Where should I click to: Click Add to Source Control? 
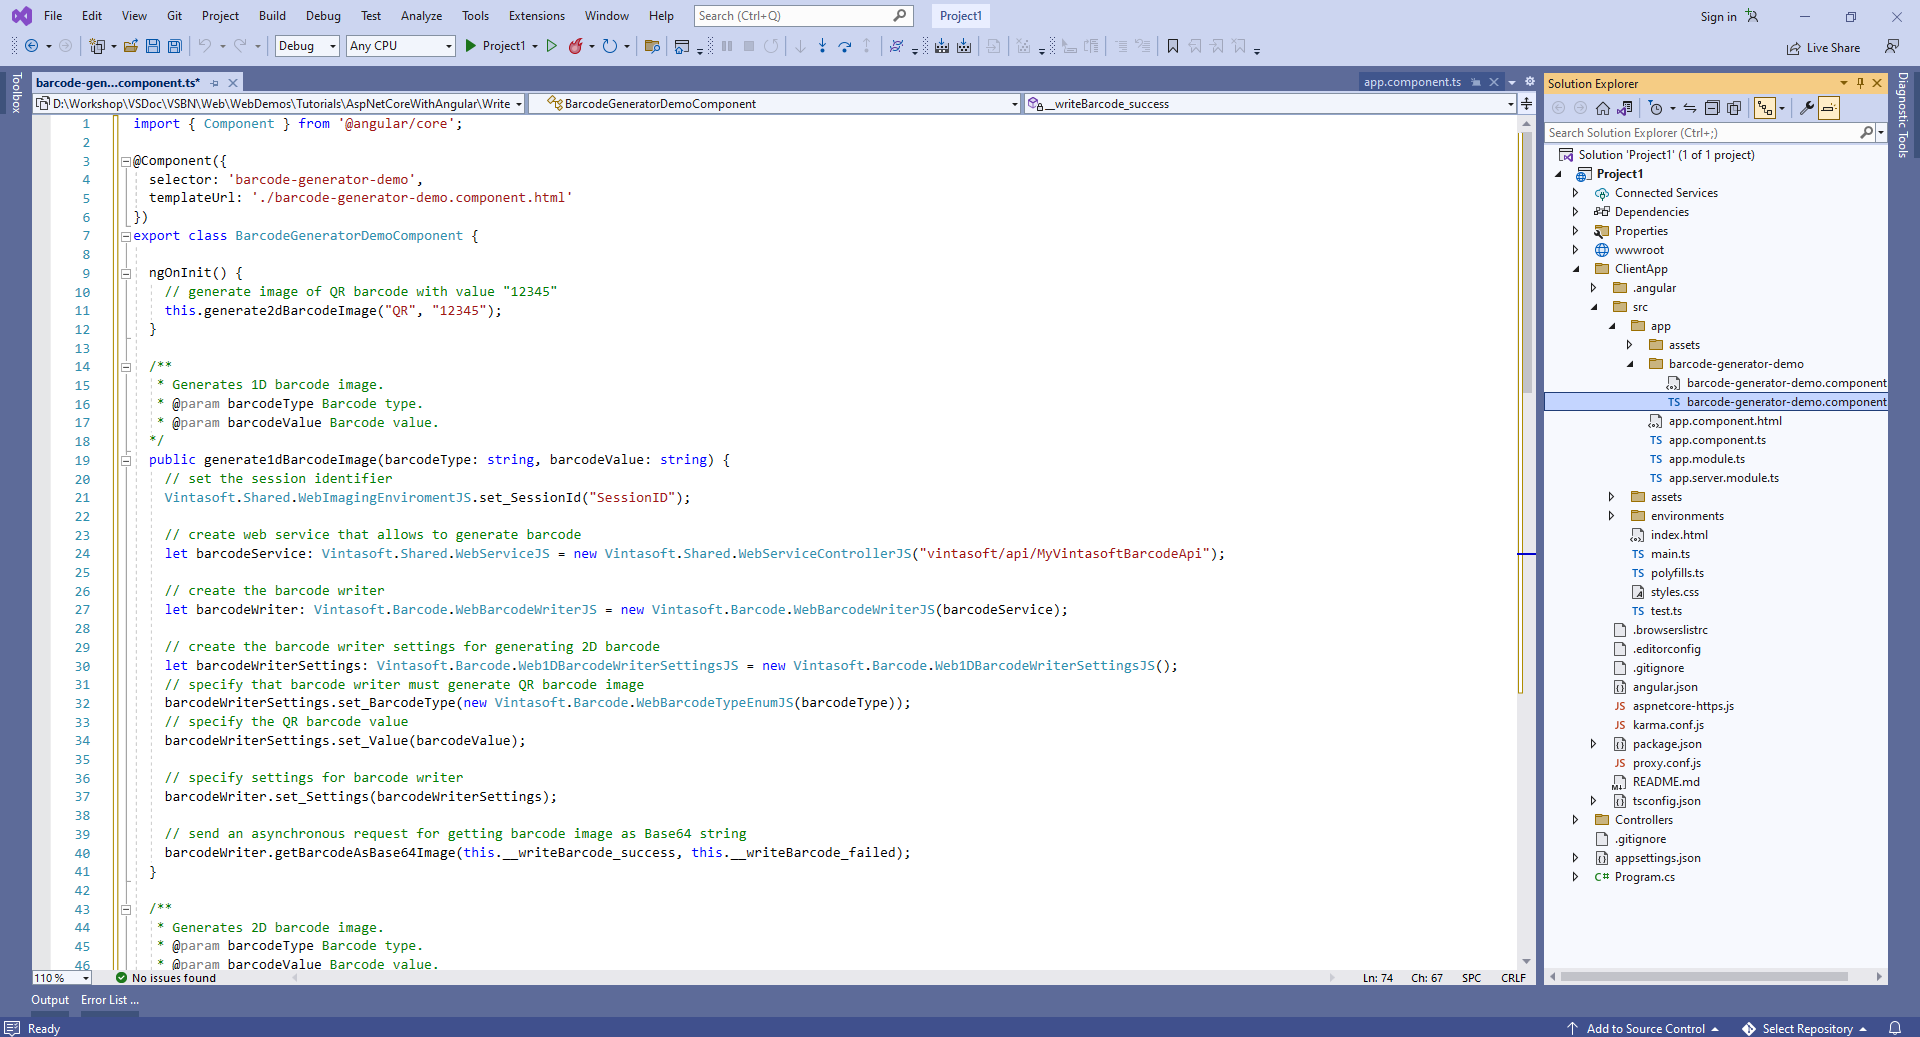pyautogui.click(x=1645, y=1028)
